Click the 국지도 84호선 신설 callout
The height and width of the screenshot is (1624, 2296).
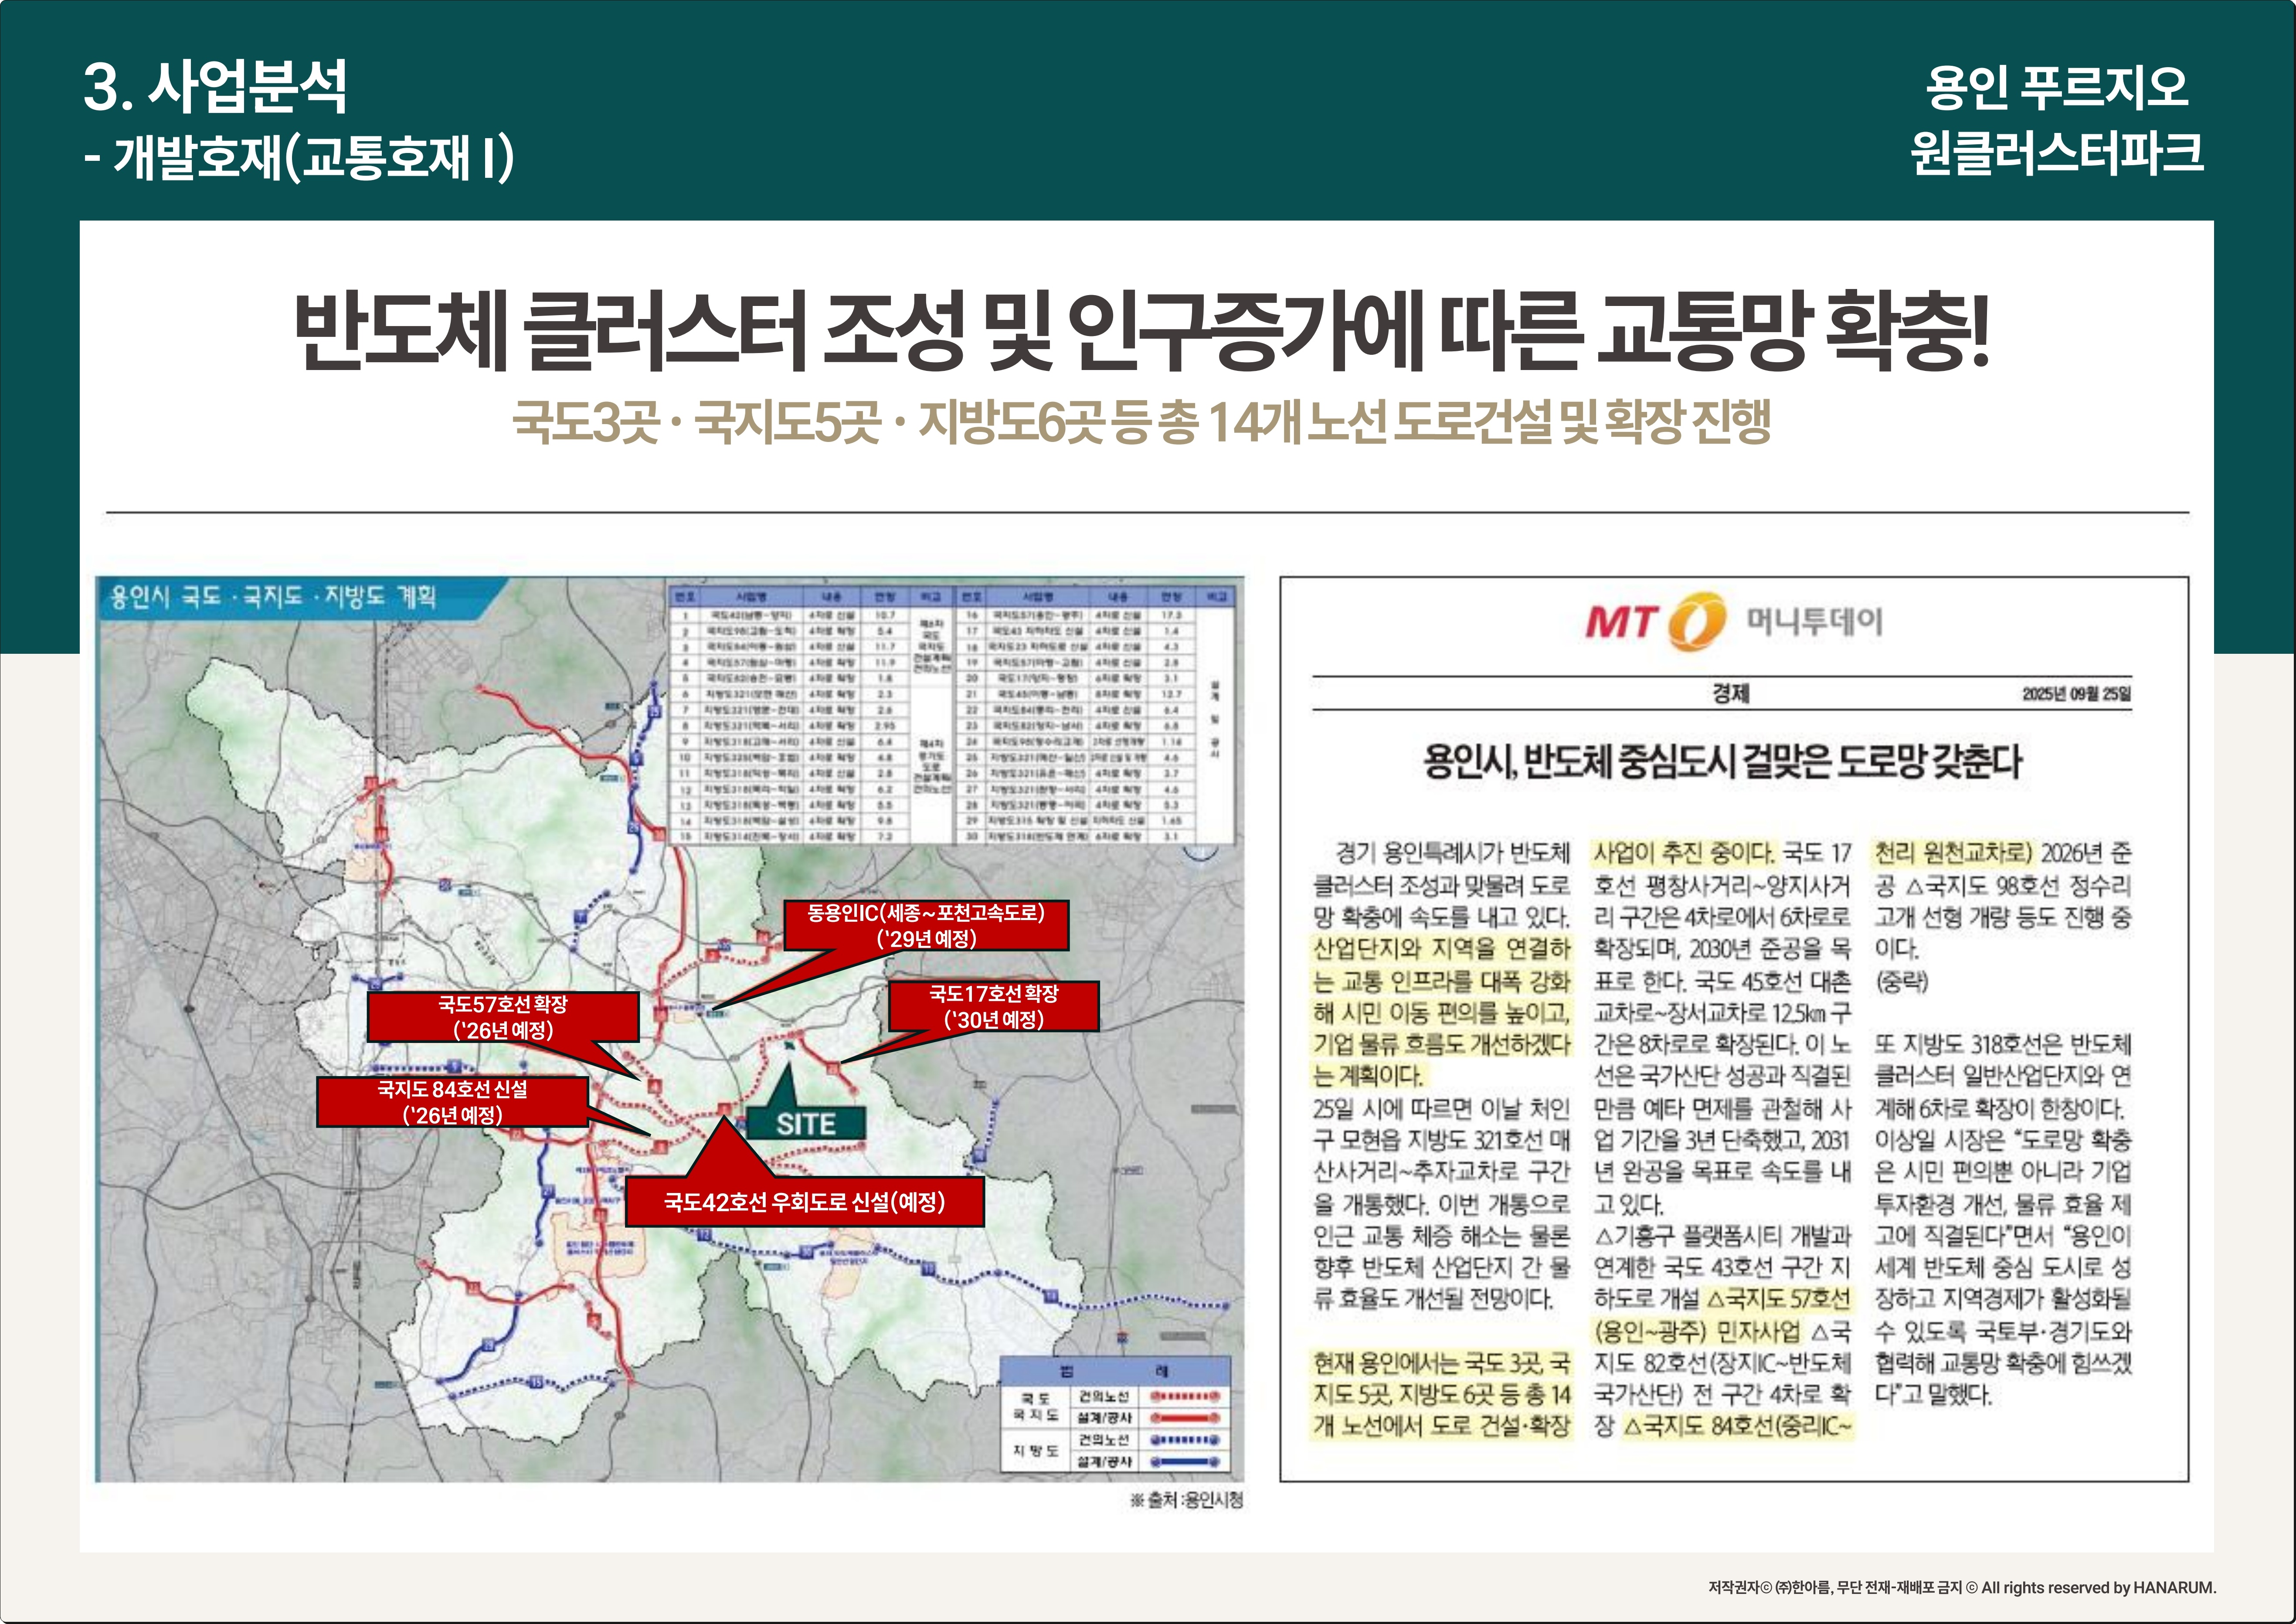(452, 1102)
